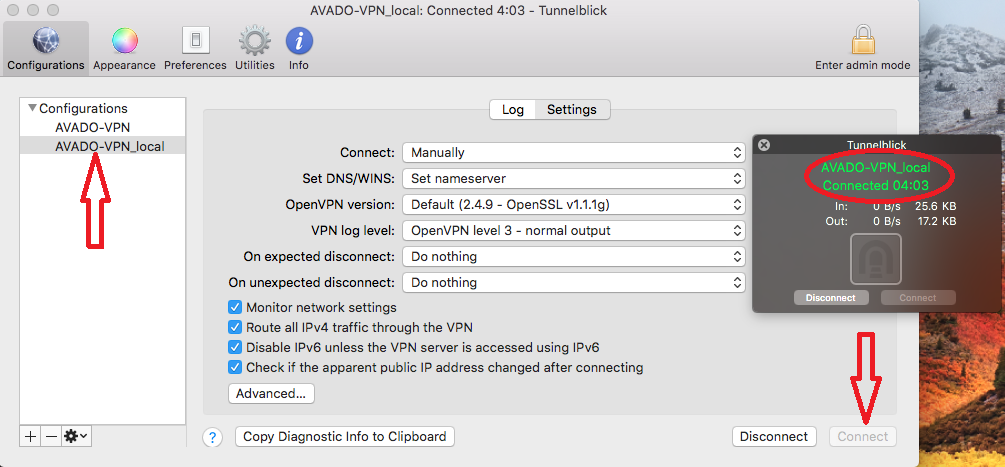
Task: Open the Set DNS/WINS dropdown
Action: point(574,179)
